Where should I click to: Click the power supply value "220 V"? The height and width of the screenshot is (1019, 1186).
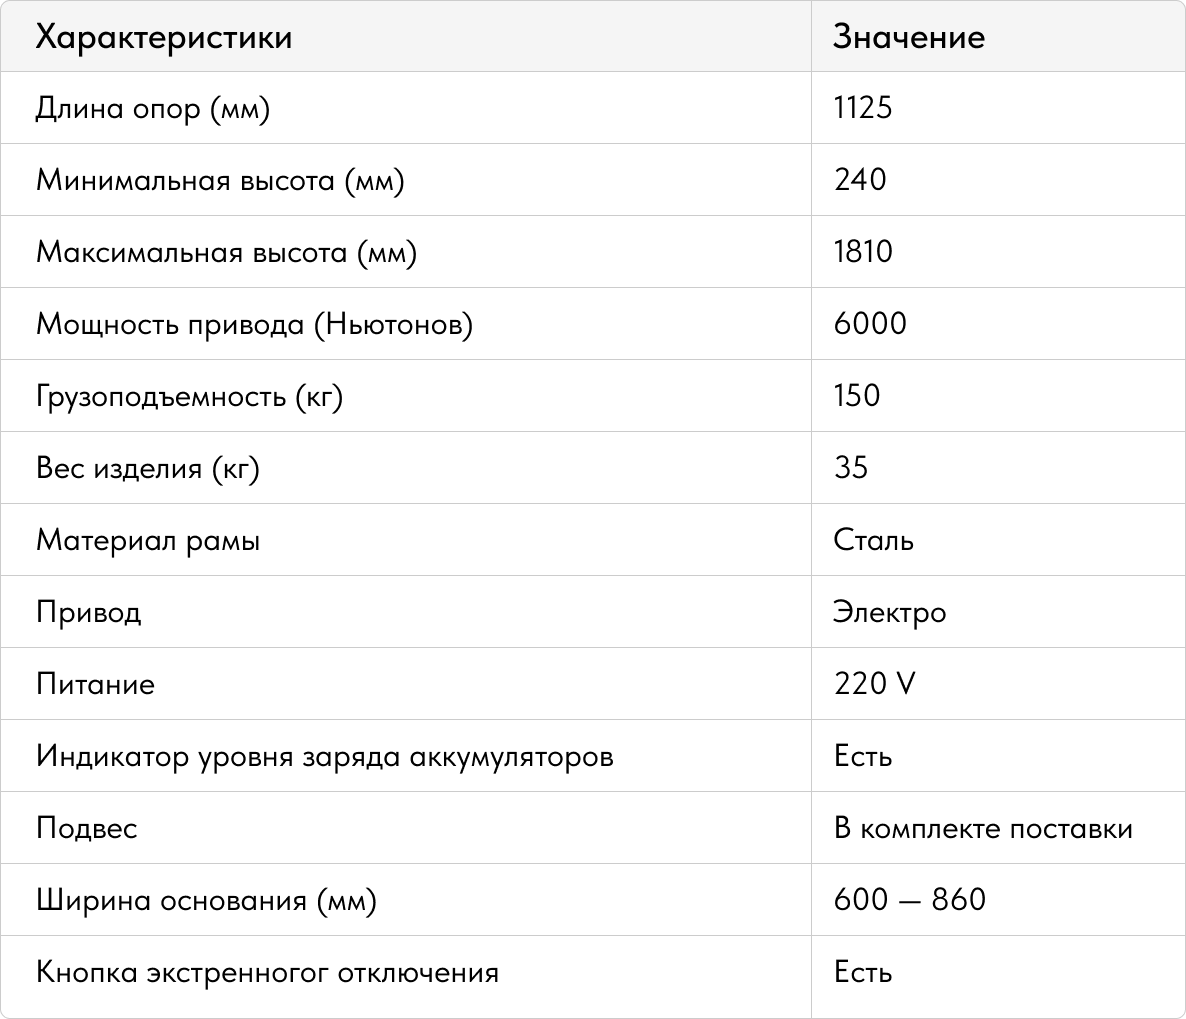pos(875,684)
